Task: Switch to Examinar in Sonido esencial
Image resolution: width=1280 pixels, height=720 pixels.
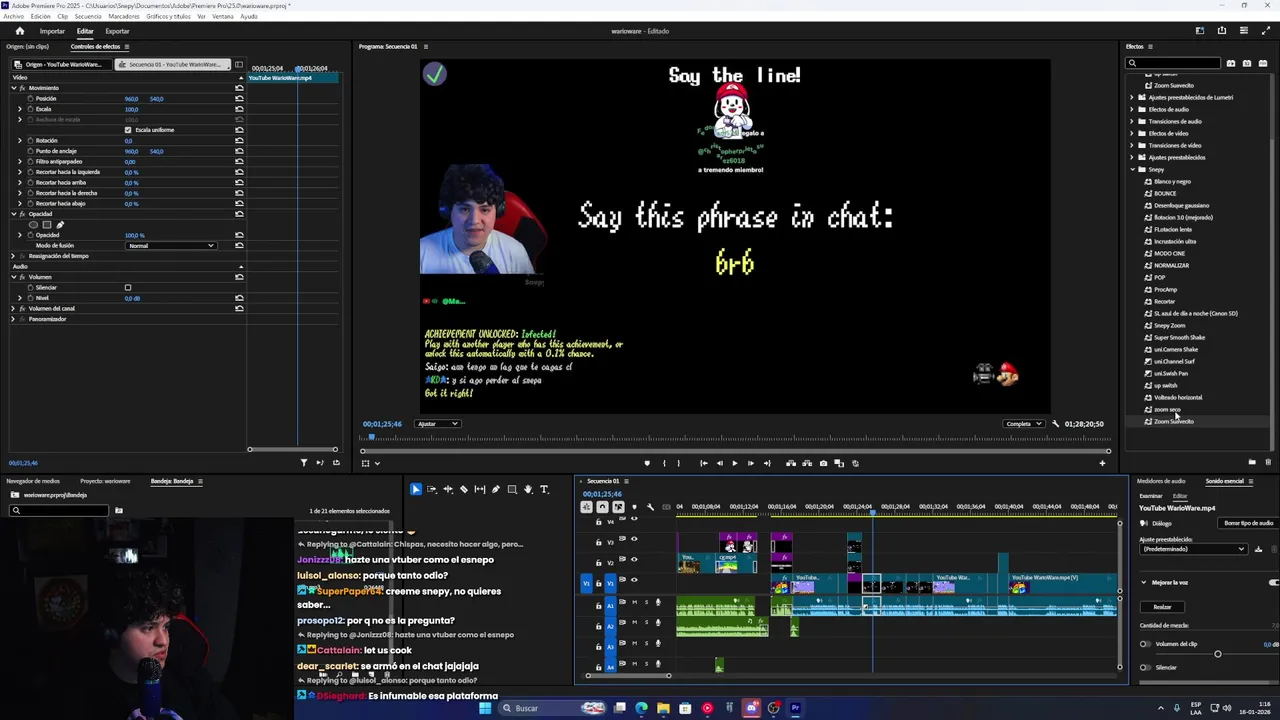Action: 1151,496
